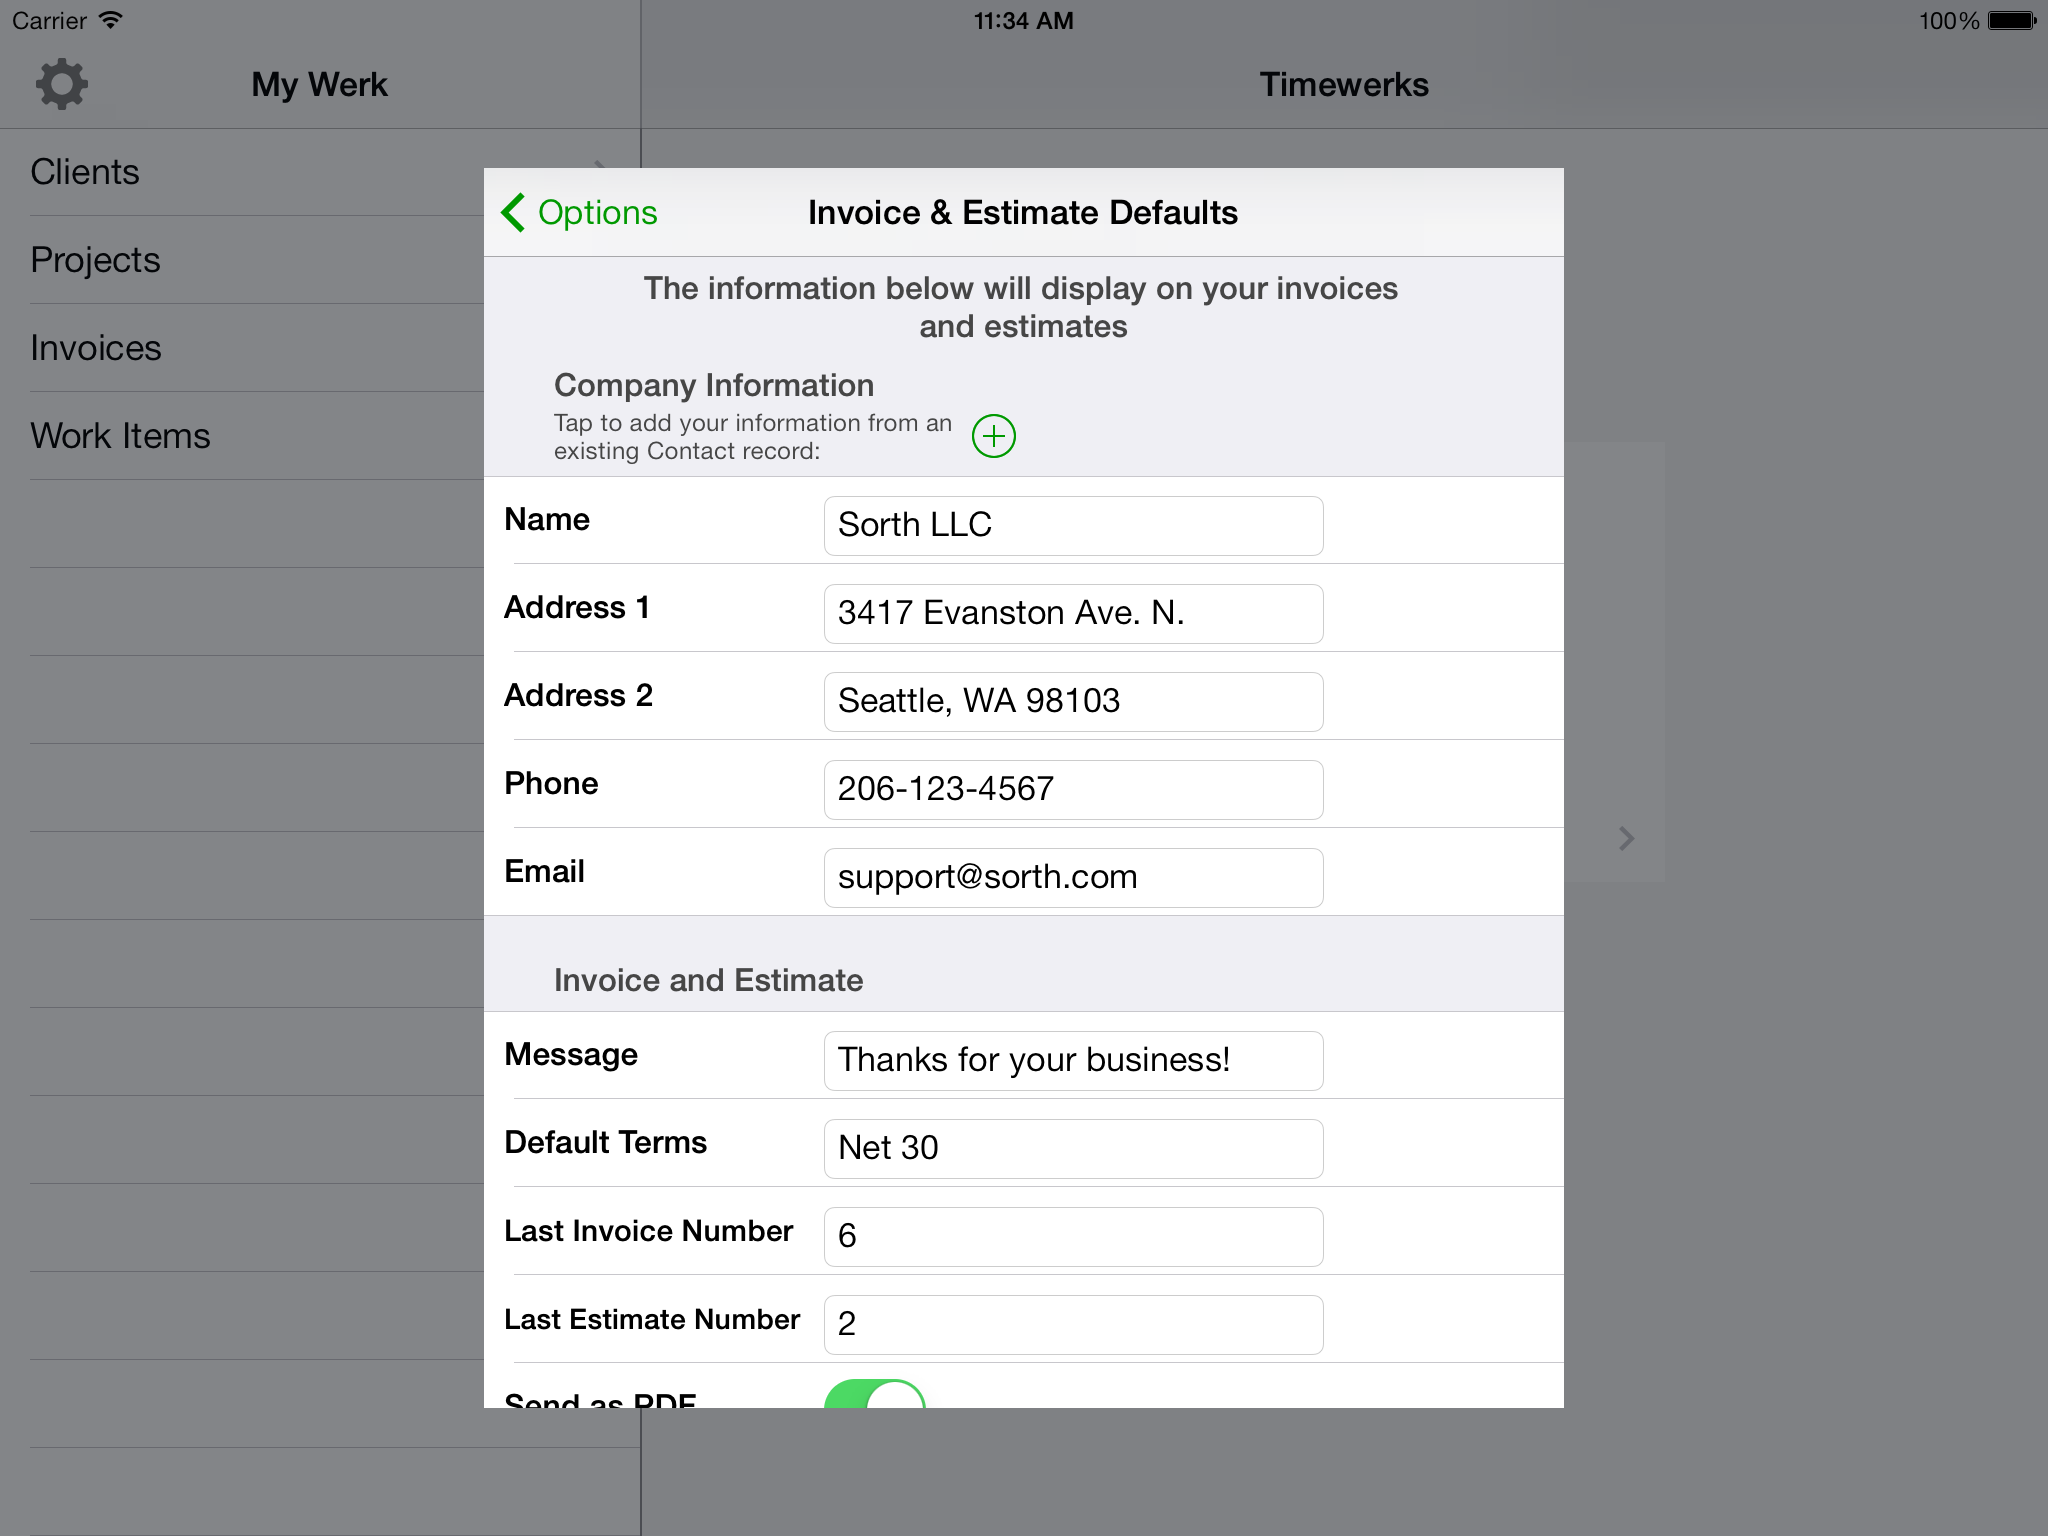
Task: Edit the company Name field
Action: (1072, 525)
